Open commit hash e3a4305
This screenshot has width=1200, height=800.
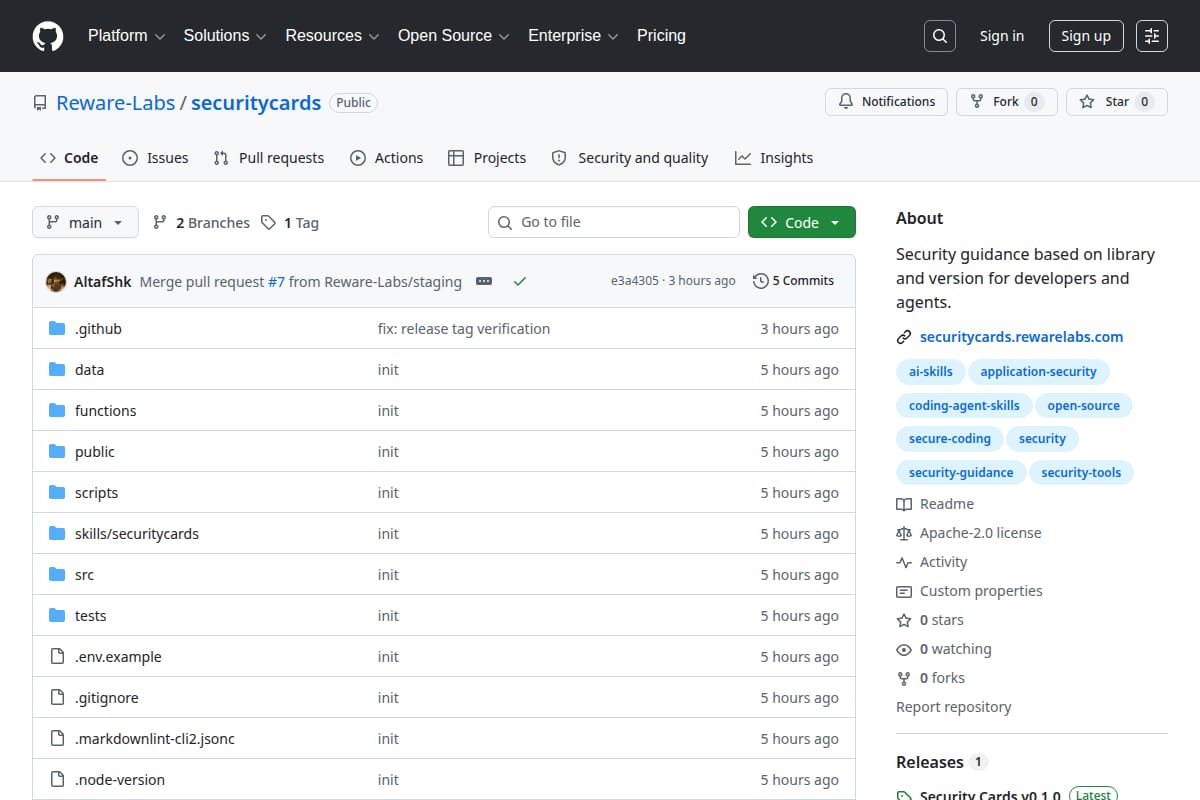635,281
